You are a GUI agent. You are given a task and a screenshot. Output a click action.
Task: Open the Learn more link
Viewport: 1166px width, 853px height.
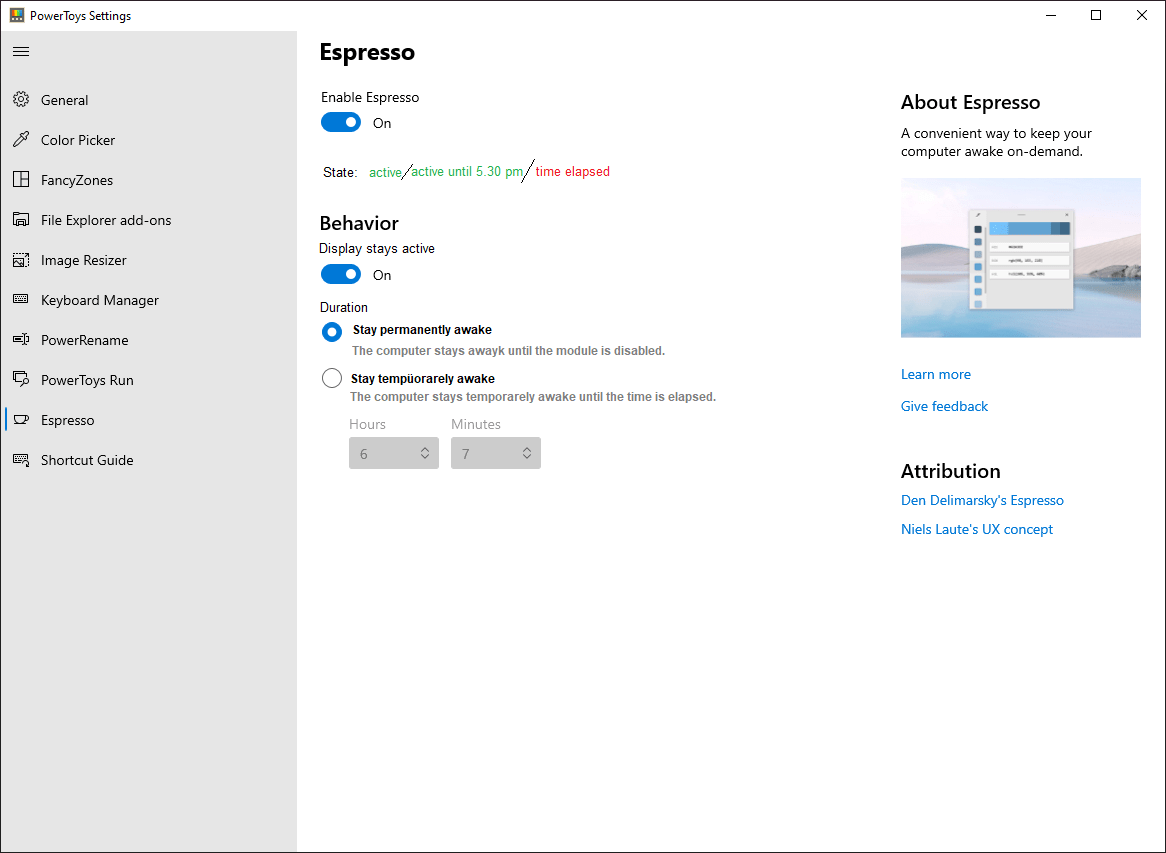pos(935,374)
